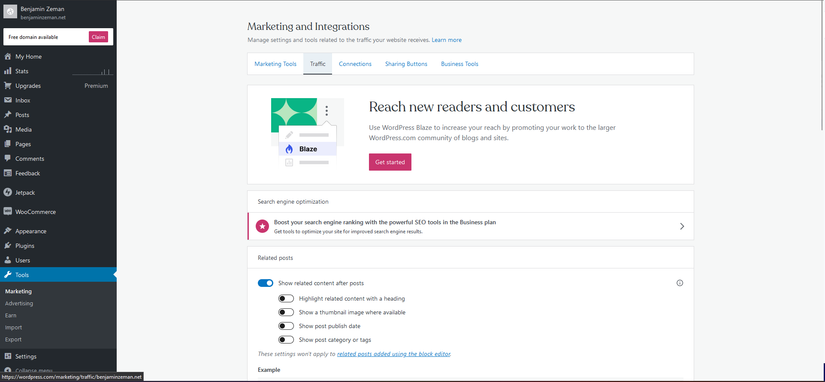Enable Highlight related content with a heading
The image size is (825, 382).
(x=286, y=298)
